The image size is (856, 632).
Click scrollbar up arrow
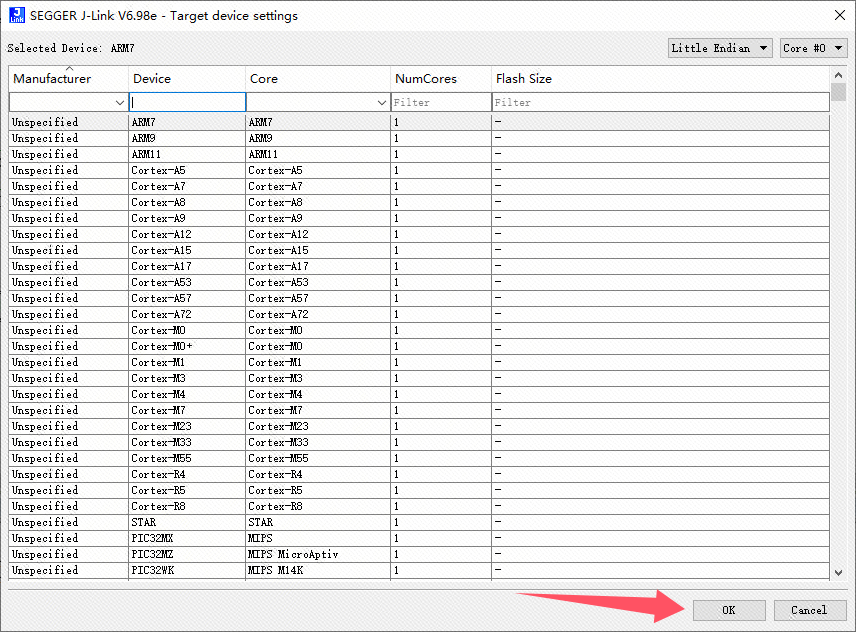(839, 75)
